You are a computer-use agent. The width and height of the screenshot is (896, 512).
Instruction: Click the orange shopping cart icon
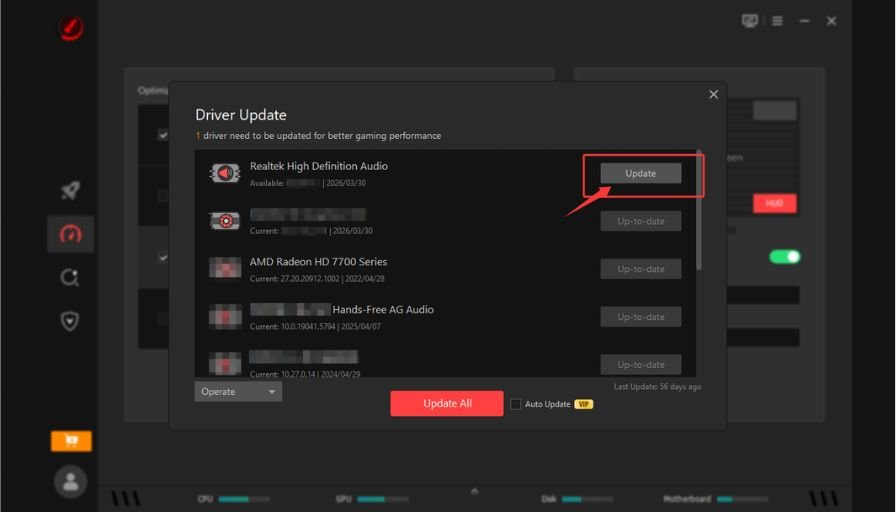[x=71, y=441]
